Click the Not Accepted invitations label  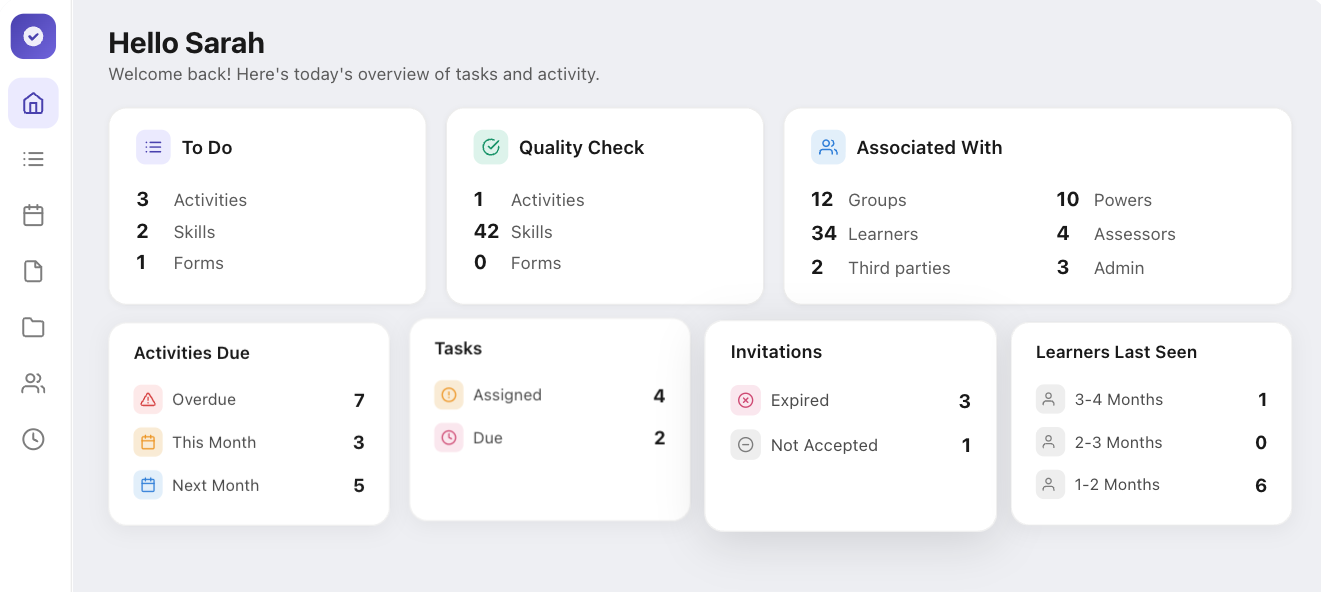coord(824,445)
